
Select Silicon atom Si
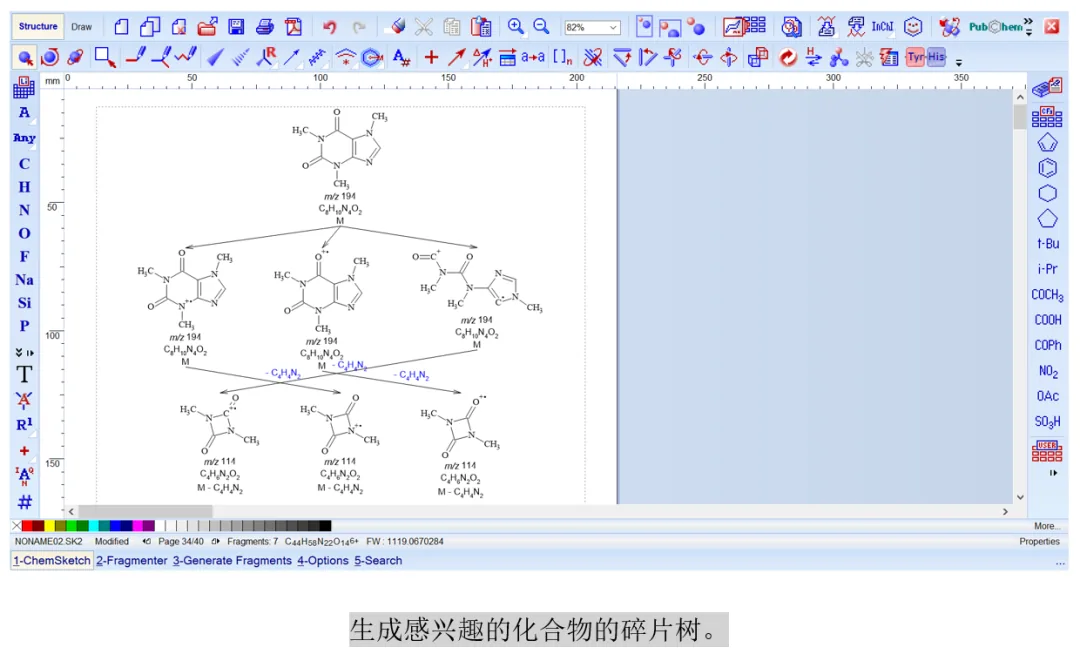point(24,303)
